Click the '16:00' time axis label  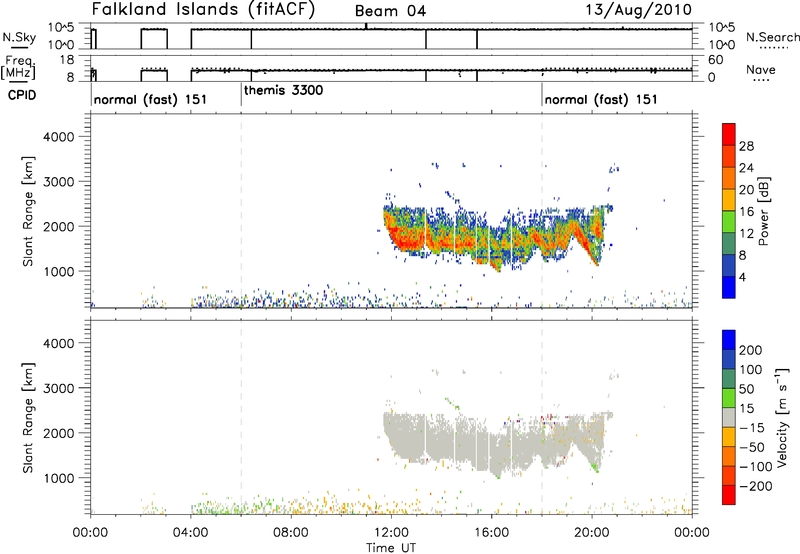point(491,533)
